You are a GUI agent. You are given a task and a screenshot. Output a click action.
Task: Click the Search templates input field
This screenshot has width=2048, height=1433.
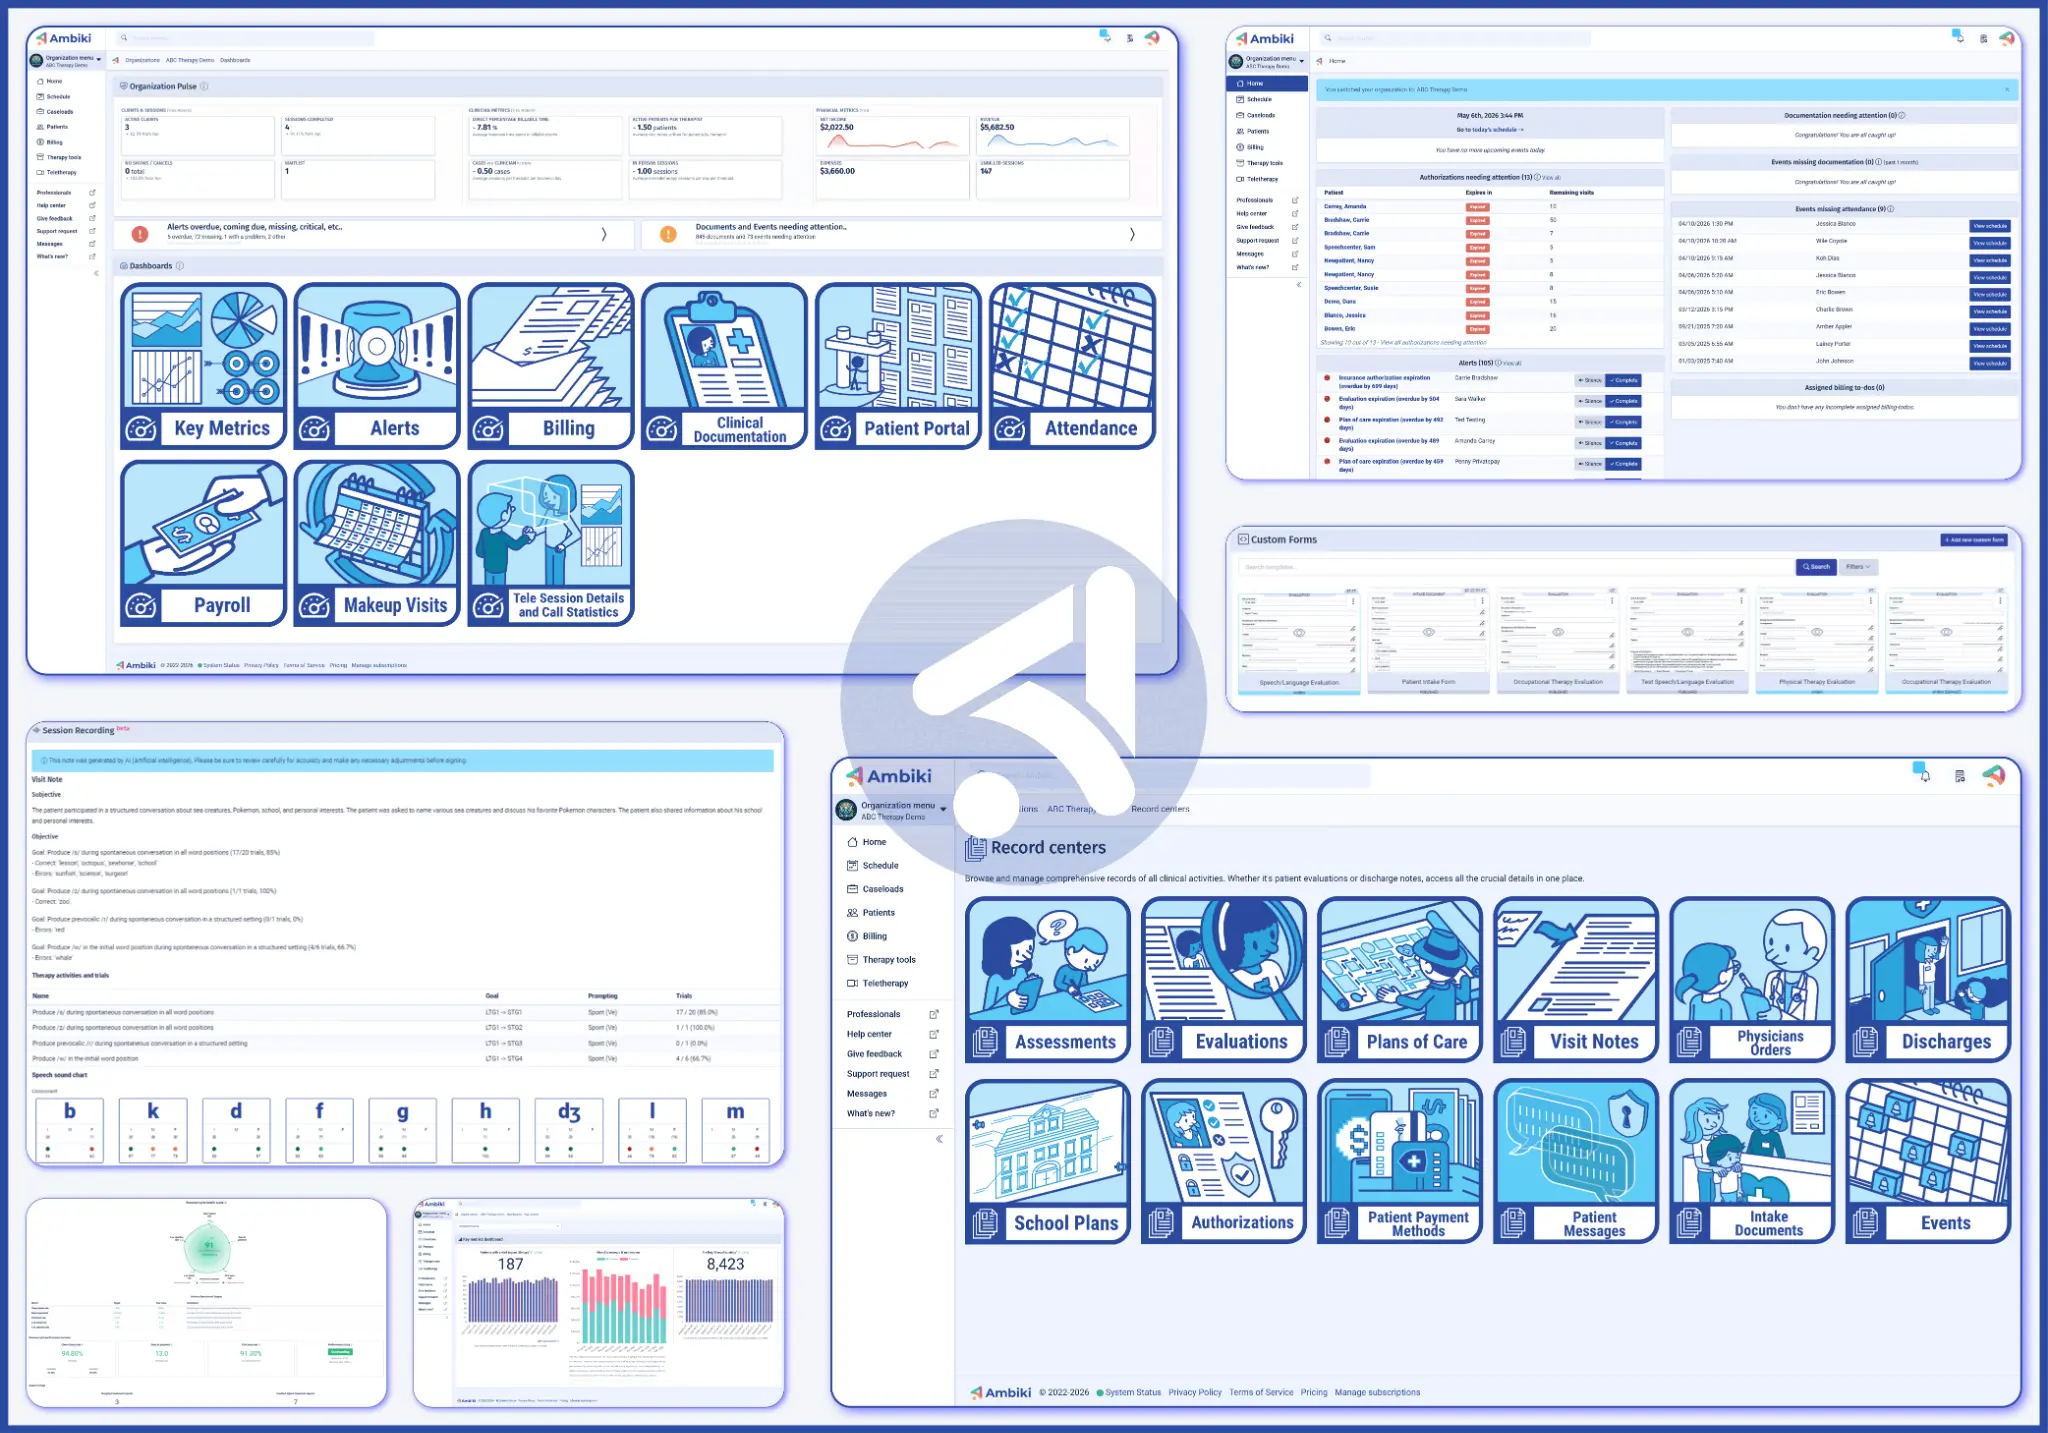pos(1515,567)
